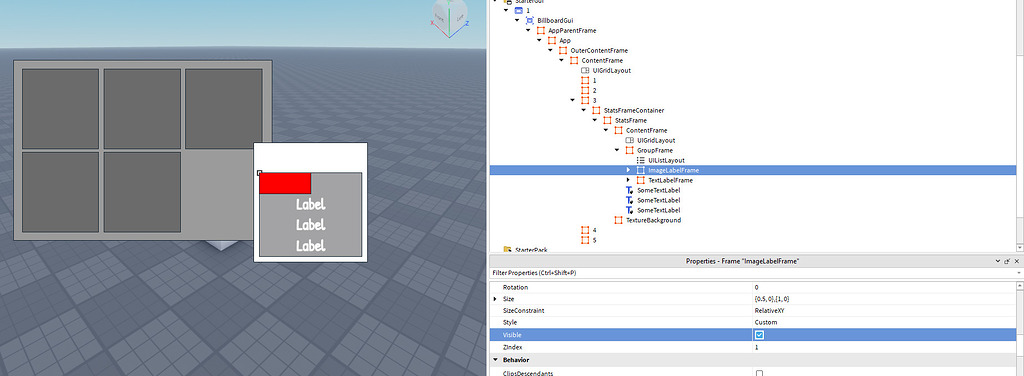Enable the ClipsDescendants checkbox
This screenshot has height=376, width=1024.
click(x=759, y=373)
